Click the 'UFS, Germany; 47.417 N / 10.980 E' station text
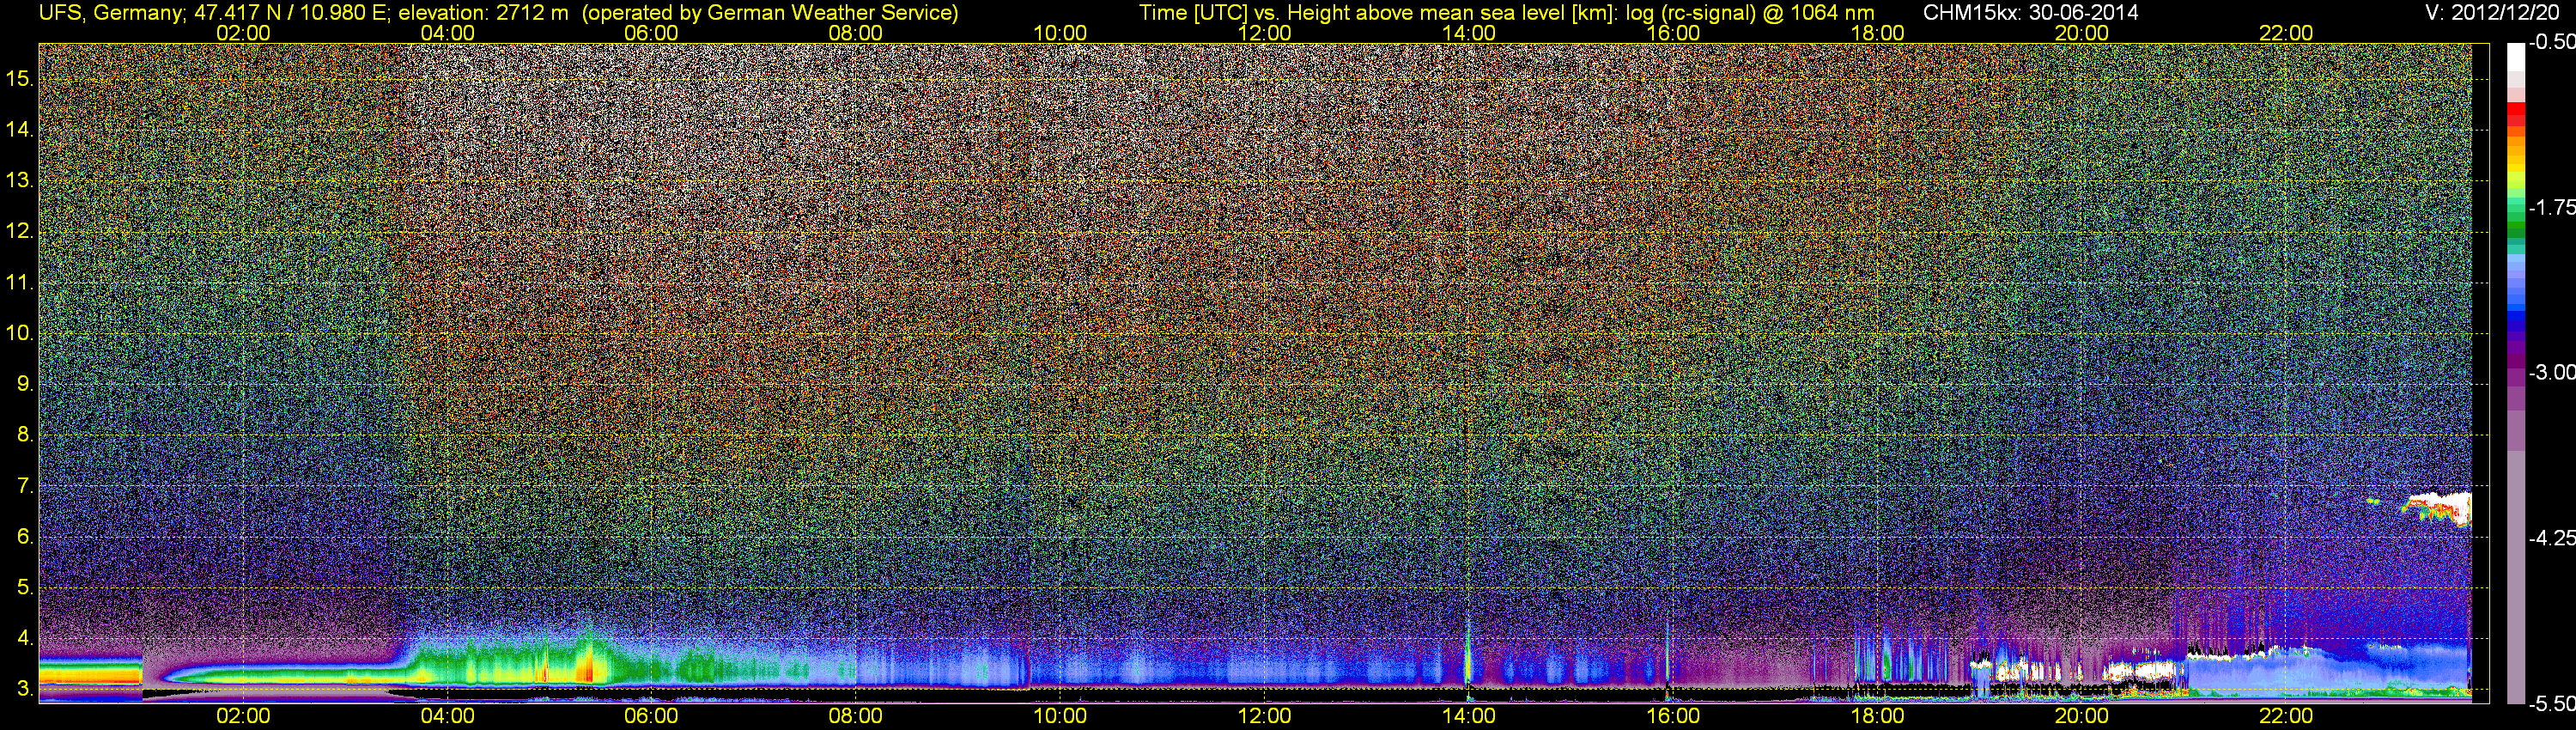This screenshot has height=730, width=2576. tap(215, 13)
